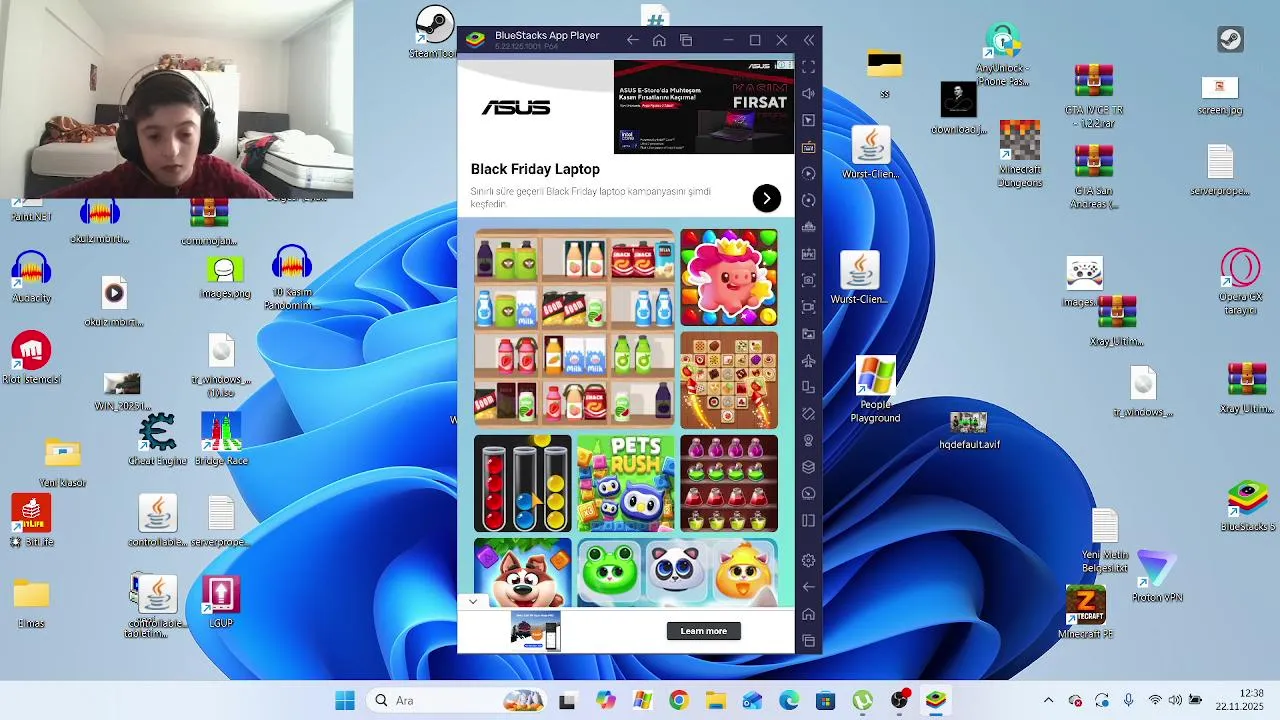Open BlueStacks settings gear icon

click(808, 561)
